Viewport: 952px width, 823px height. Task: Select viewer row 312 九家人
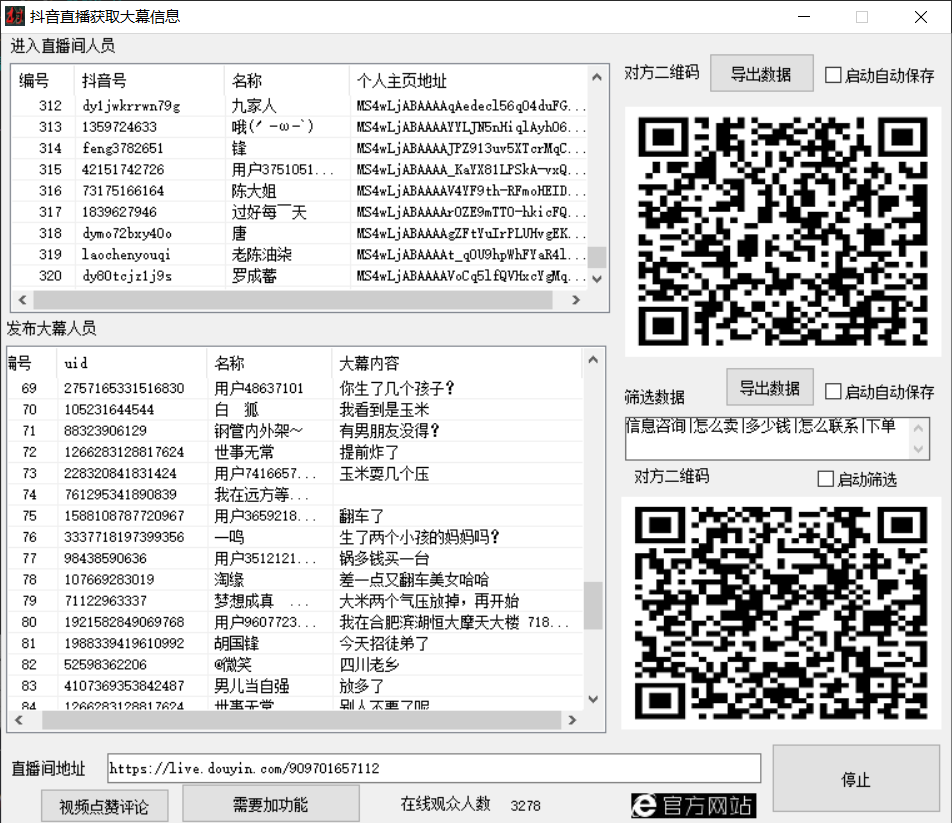[299, 106]
